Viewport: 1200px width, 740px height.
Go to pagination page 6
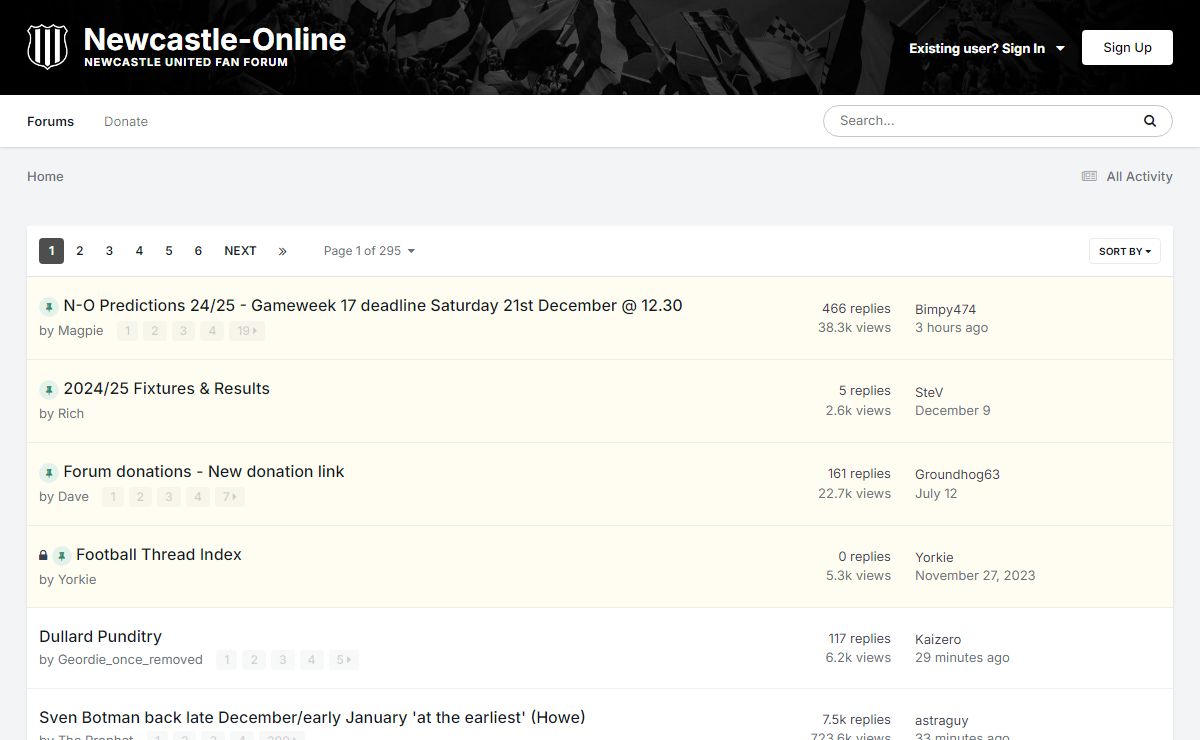coord(198,251)
